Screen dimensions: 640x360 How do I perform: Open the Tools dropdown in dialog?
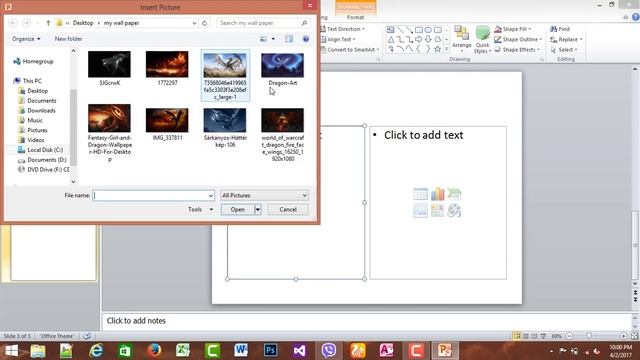pyautogui.click(x=200, y=209)
